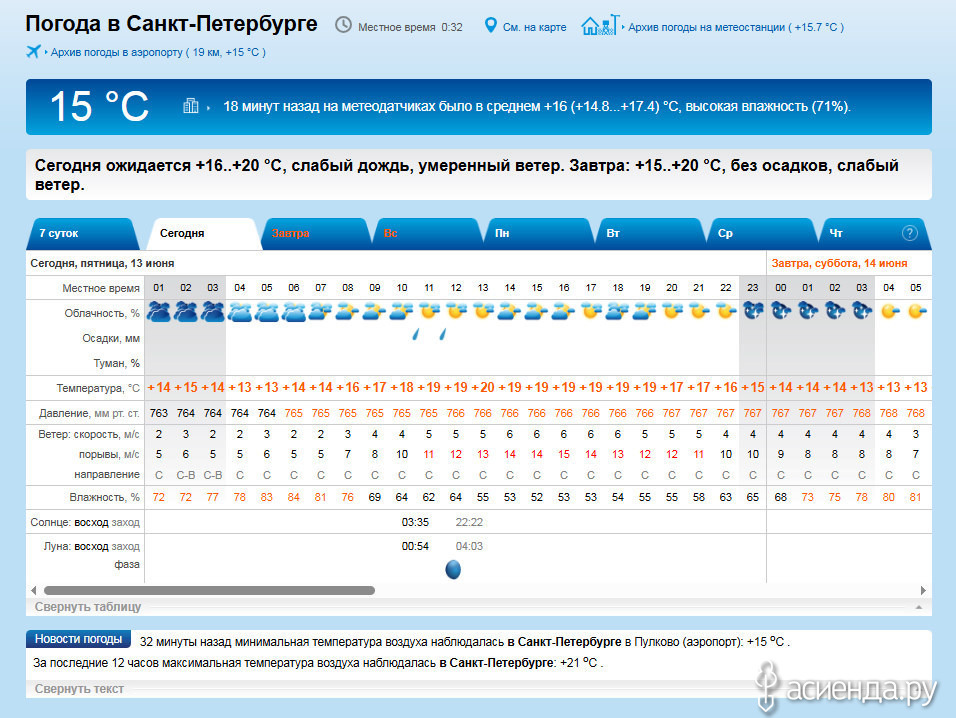
Task: Click the moonrise time 00:54
Action: click(x=415, y=546)
